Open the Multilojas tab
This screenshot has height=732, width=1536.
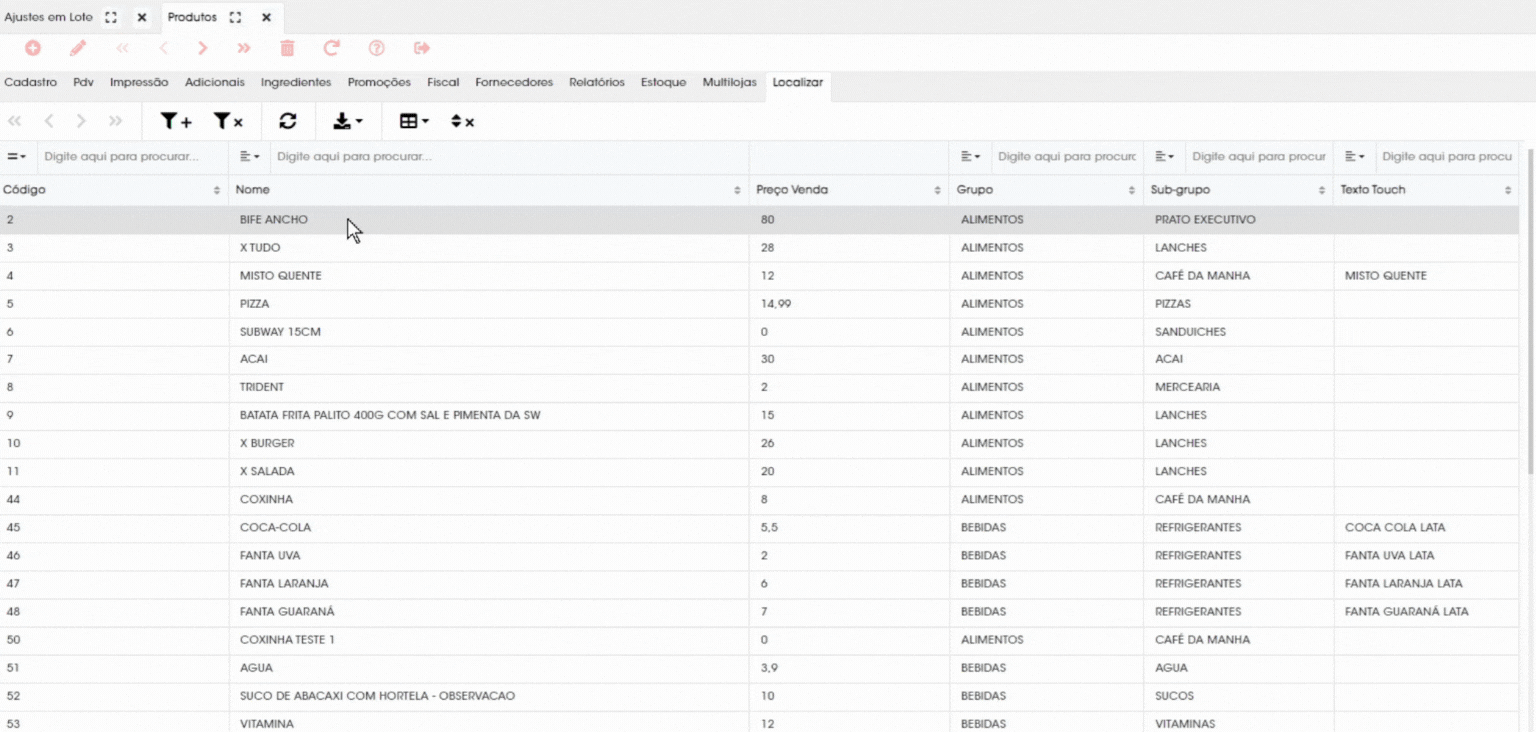729,83
